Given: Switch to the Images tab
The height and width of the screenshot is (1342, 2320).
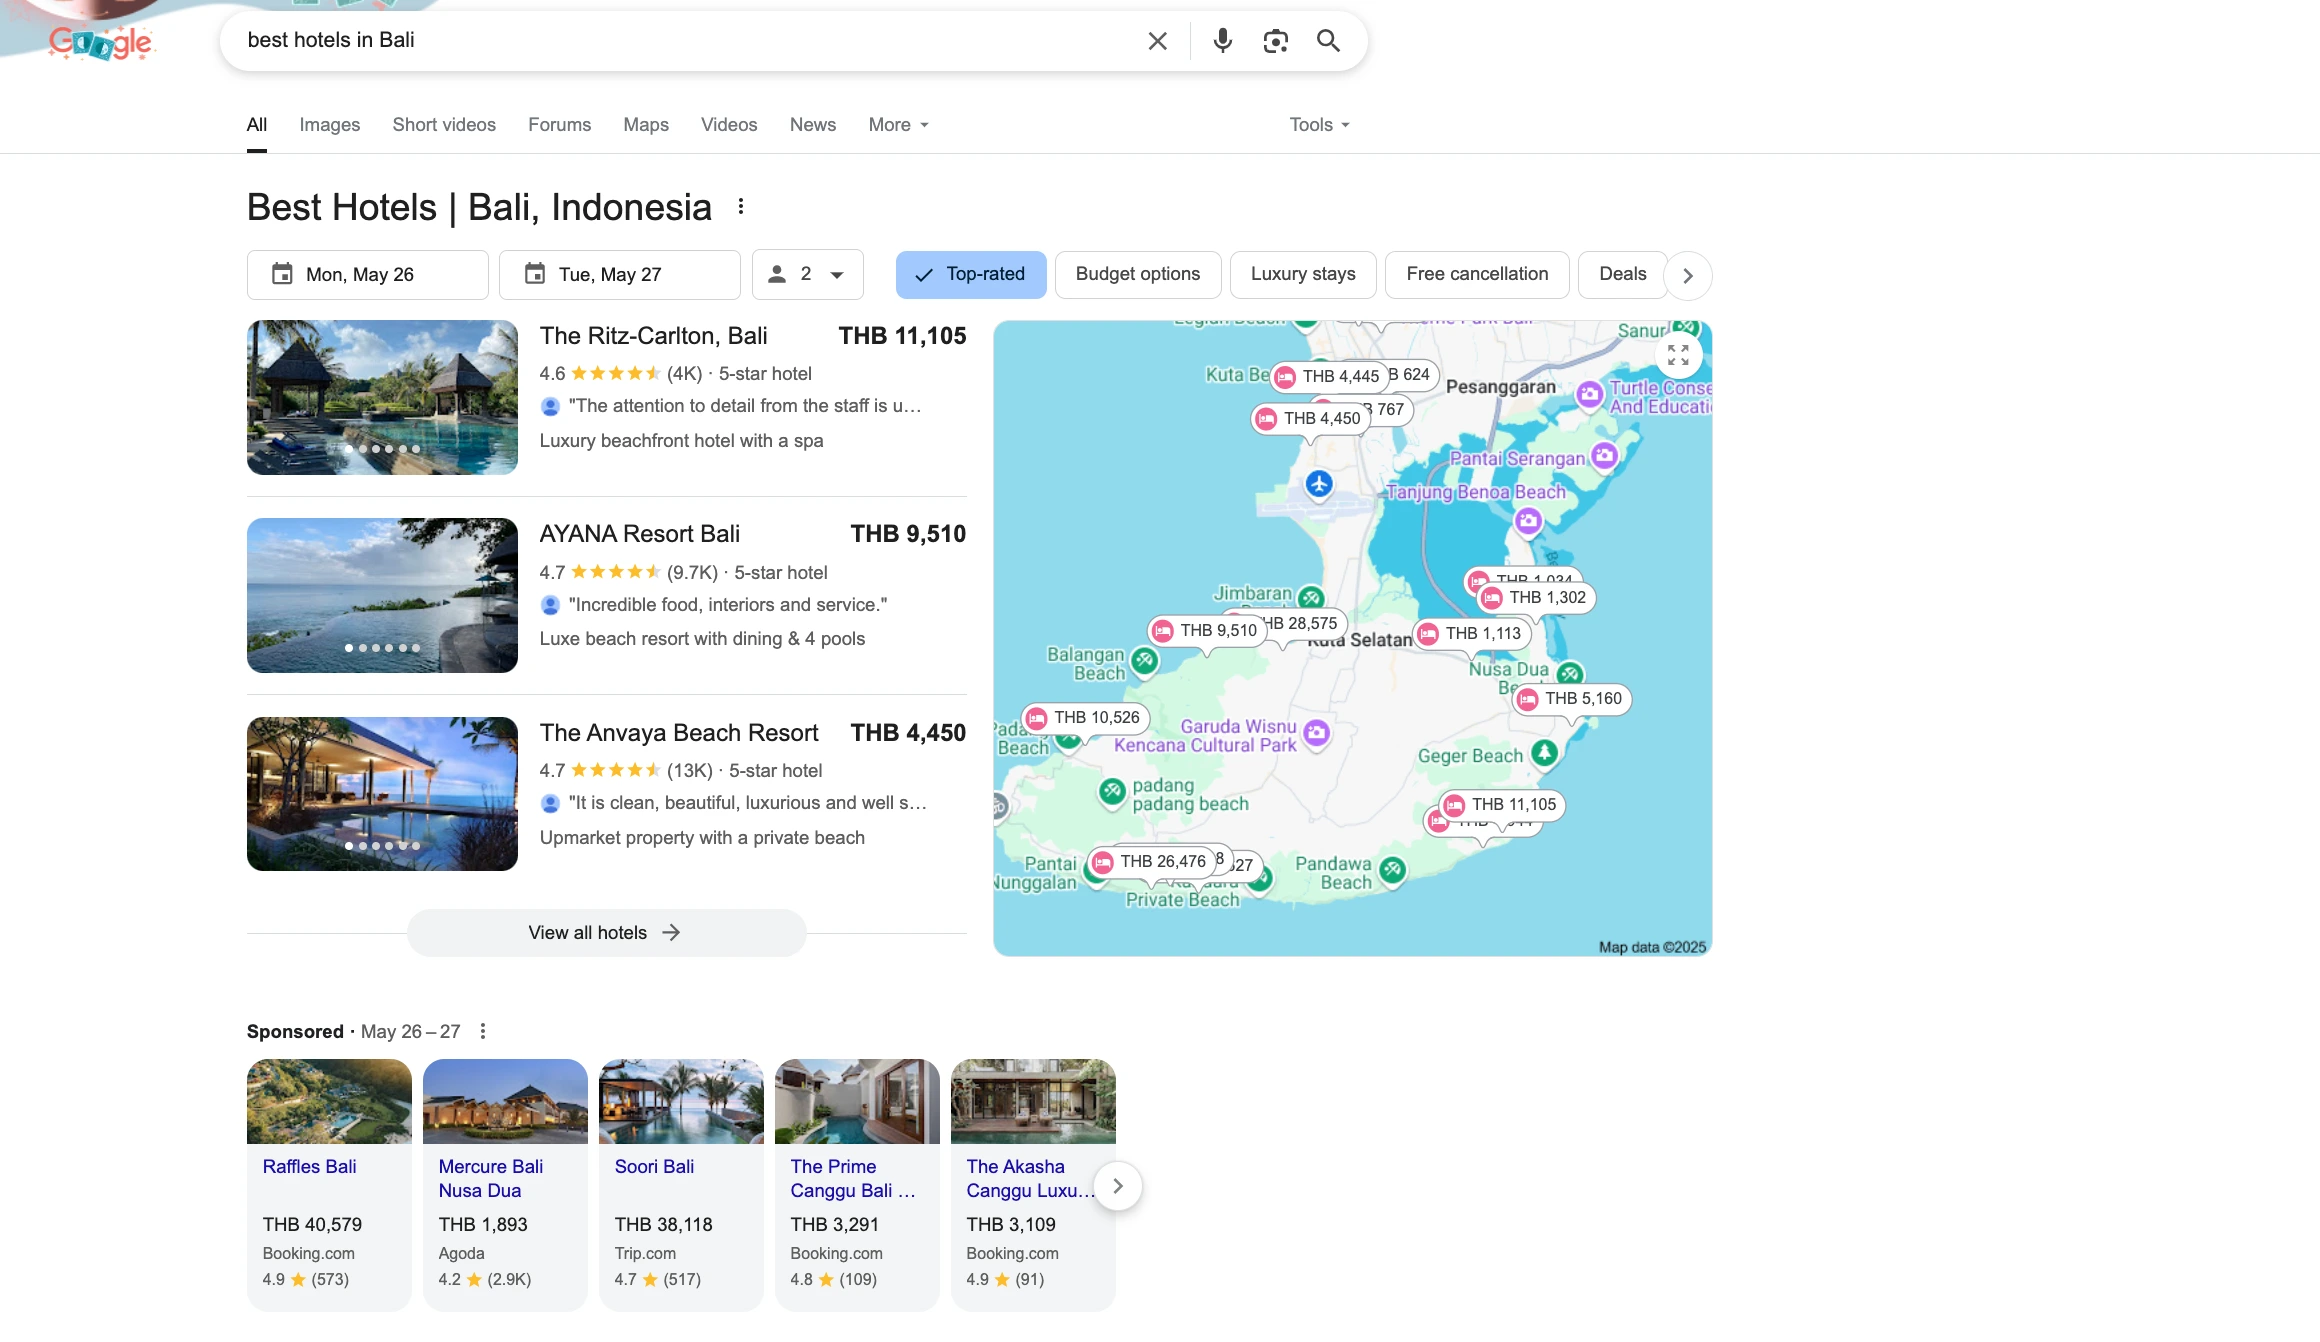Looking at the screenshot, I should coord(330,125).
